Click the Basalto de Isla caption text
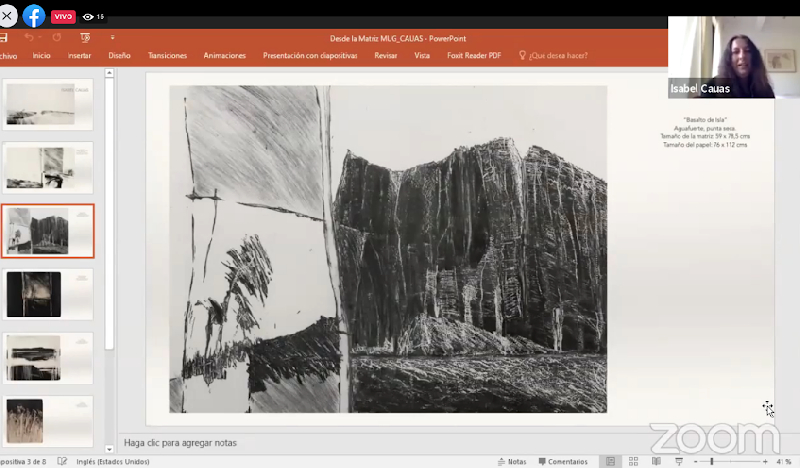The image size is (800, 468). [x=705, y=132]
